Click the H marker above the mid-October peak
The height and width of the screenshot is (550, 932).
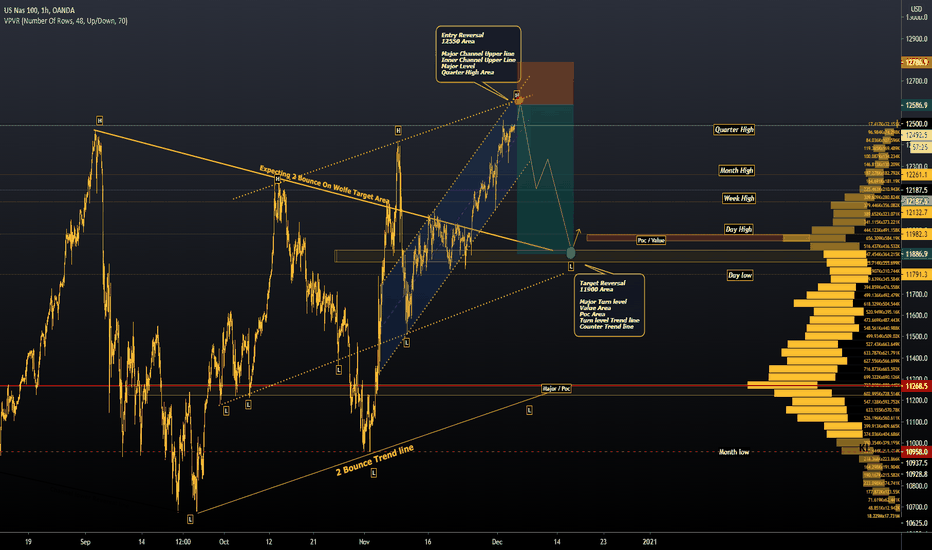[278, 178]
